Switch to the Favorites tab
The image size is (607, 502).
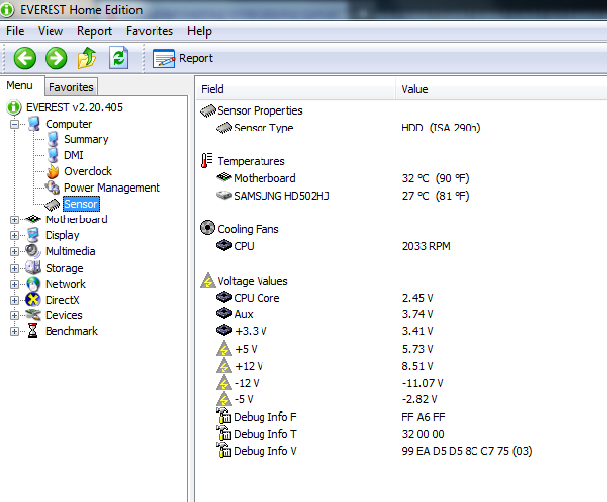point(71,87)
